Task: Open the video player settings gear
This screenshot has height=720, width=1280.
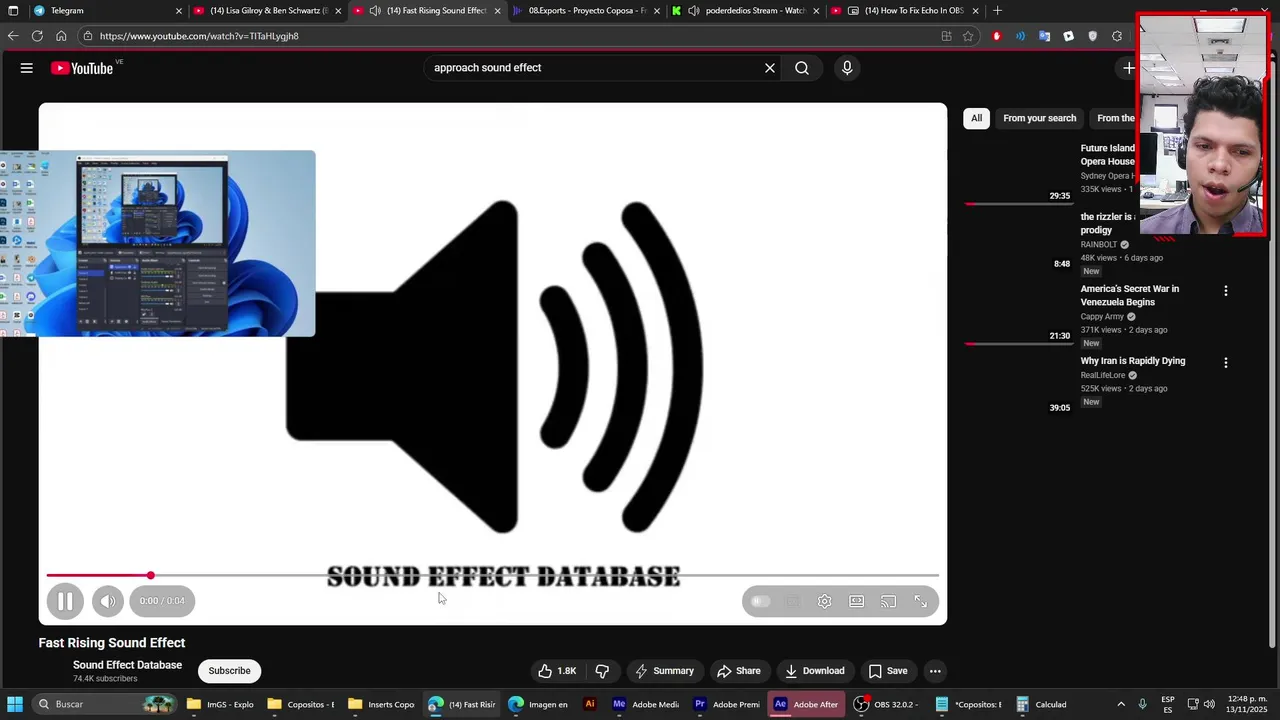Action: pos(824,601)
